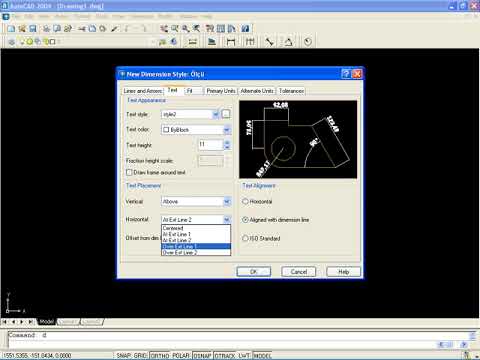
Task: Toggle MODEL space button in status bar
Action: pyautogui.click(x=262, y=356)
